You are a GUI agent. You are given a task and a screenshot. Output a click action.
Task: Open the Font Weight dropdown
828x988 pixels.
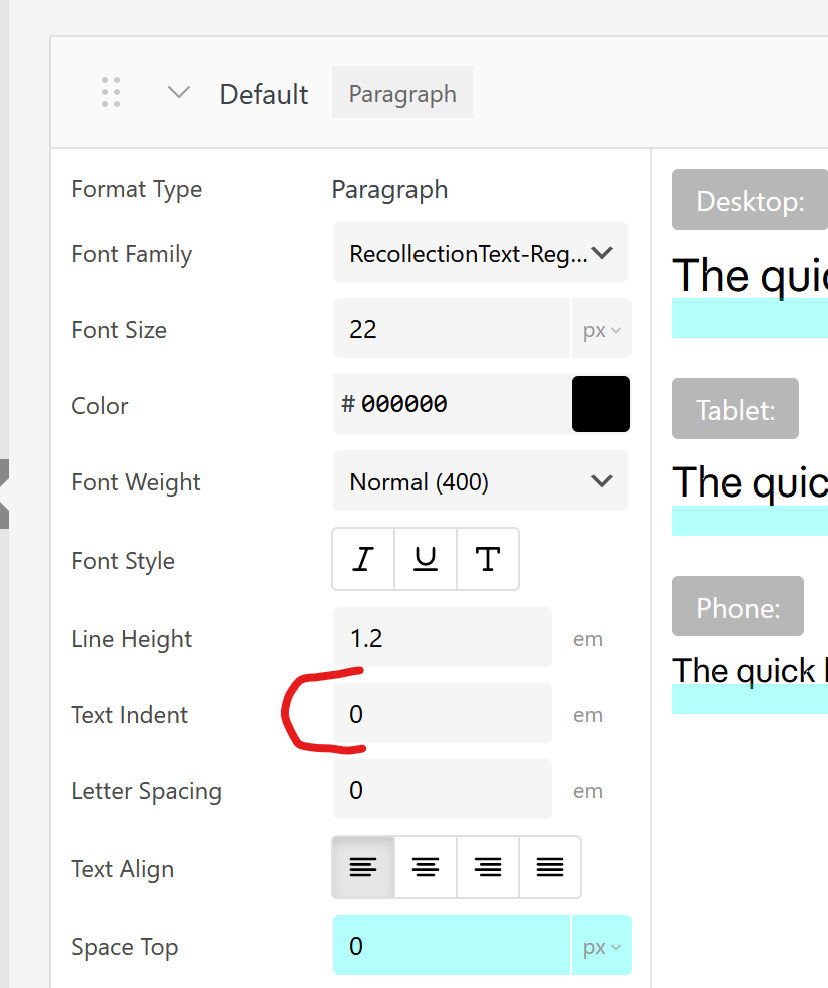coord(480,481)
